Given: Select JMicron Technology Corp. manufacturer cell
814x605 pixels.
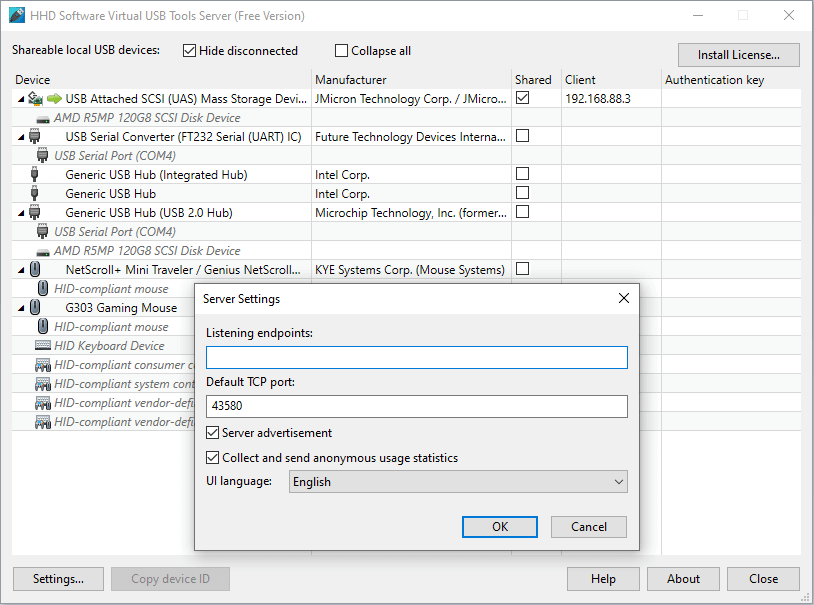Looking at the screenshot, I should [411, 99].
